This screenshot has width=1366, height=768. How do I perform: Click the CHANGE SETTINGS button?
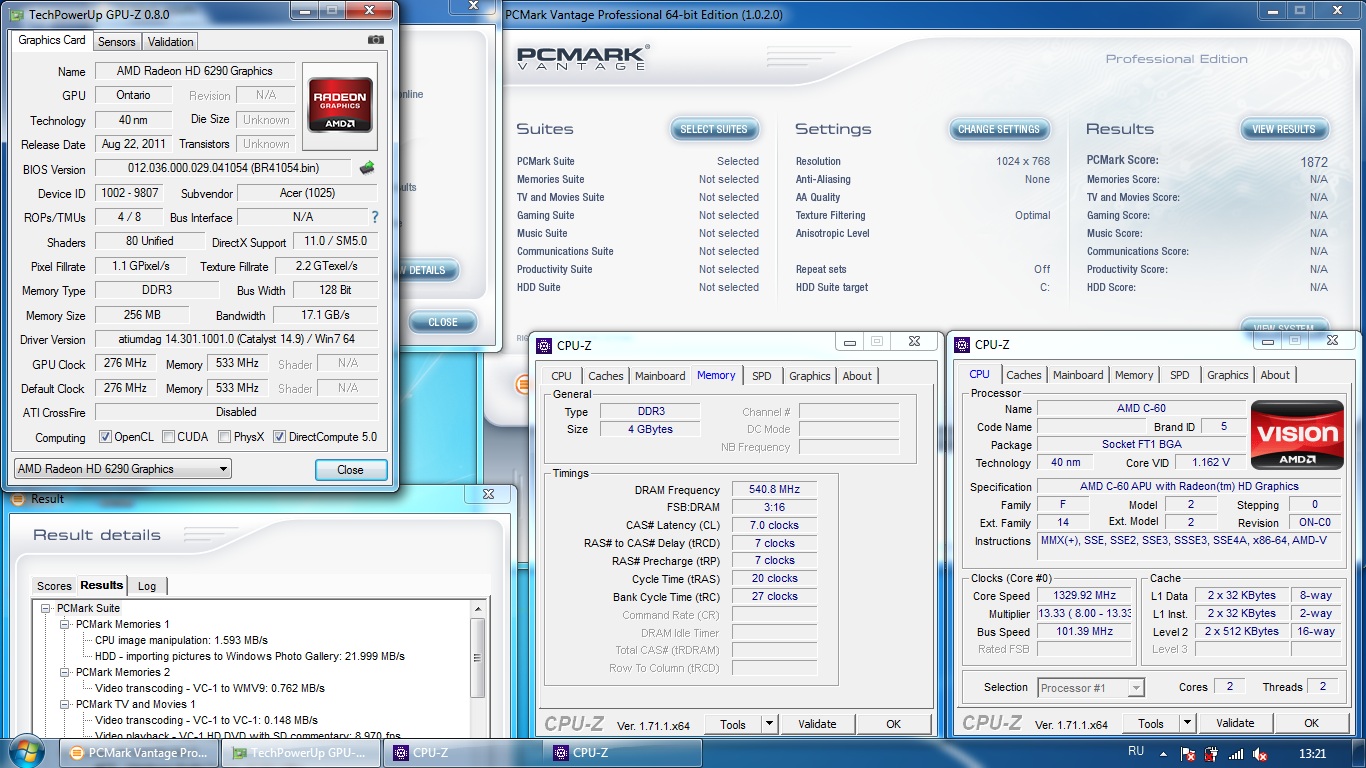click(999, 129)
